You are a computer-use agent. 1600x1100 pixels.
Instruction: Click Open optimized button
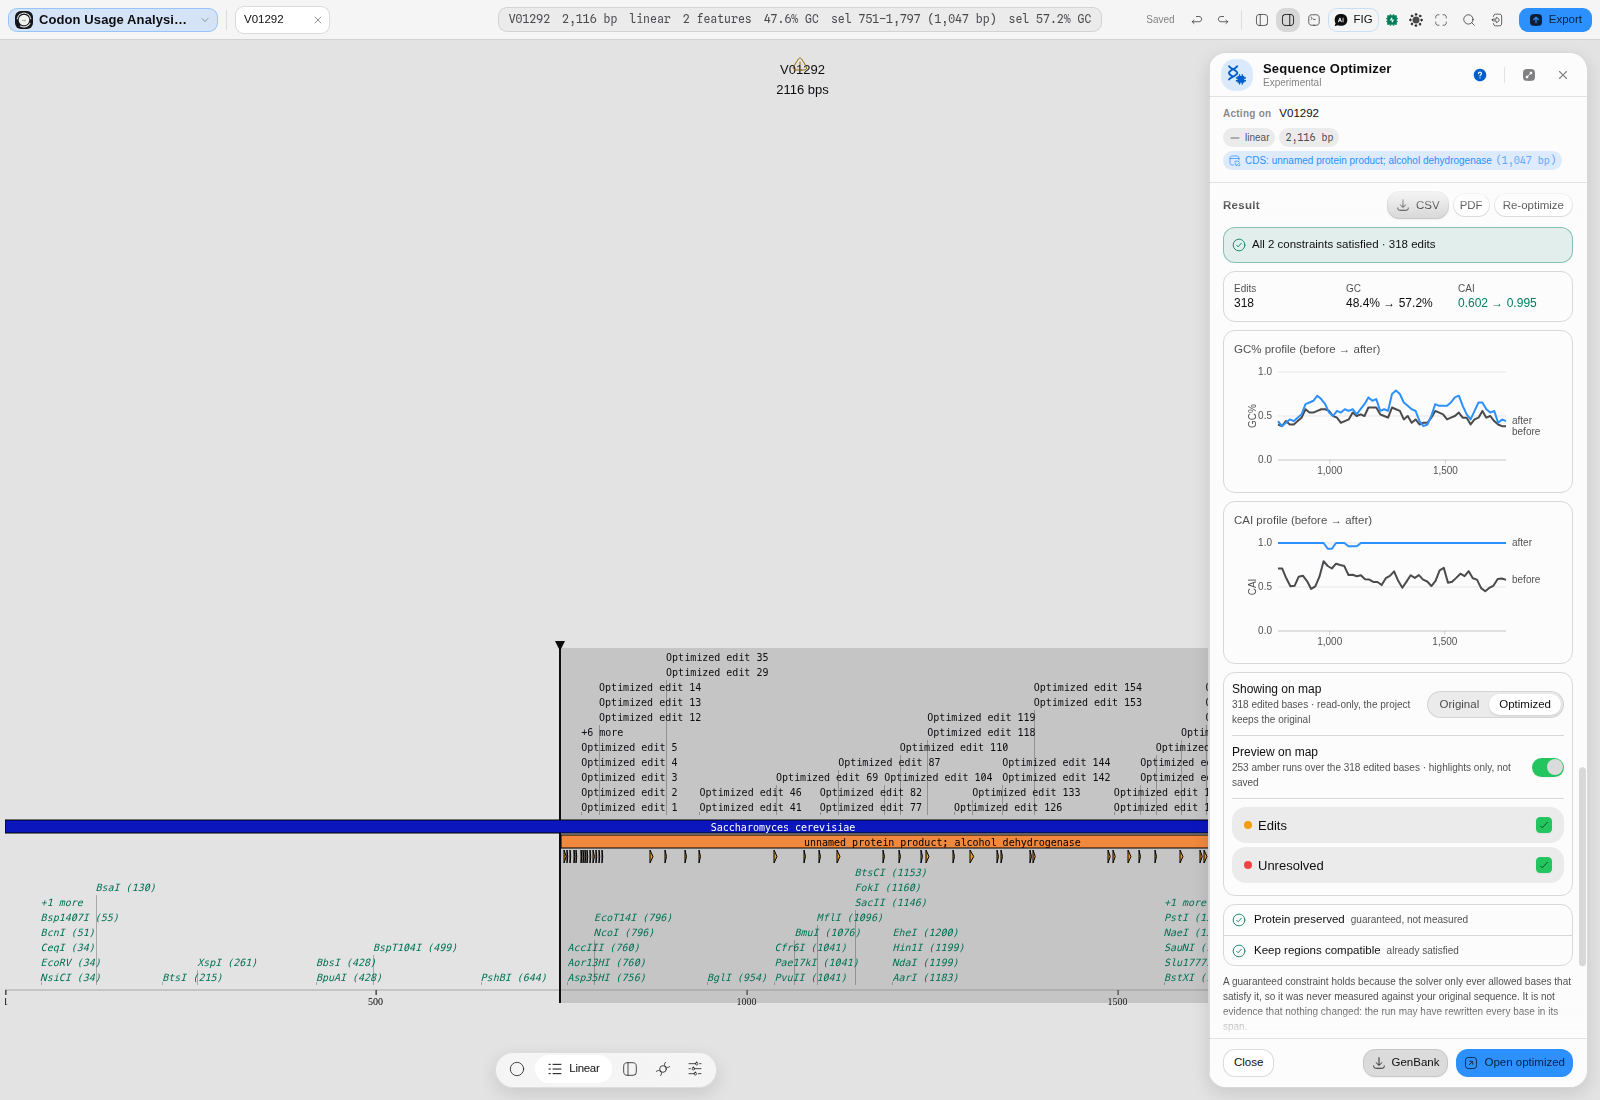coord(1514,1063)
